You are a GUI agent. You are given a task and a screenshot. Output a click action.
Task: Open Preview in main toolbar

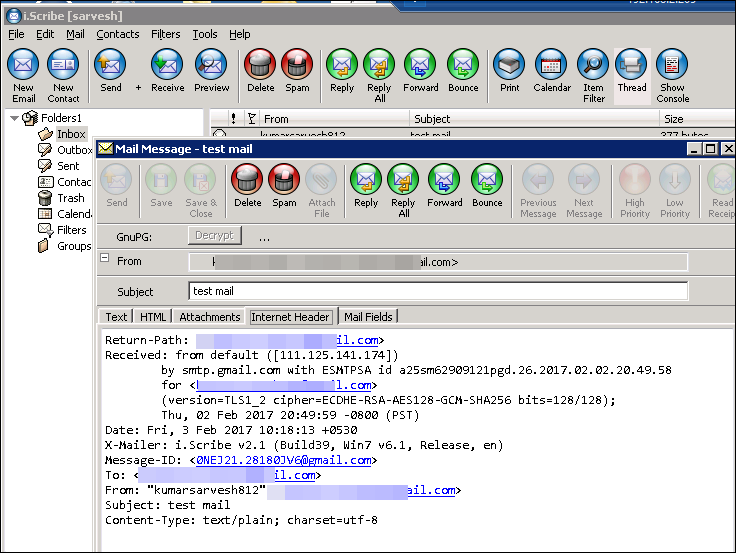click(x=211, y=70)
